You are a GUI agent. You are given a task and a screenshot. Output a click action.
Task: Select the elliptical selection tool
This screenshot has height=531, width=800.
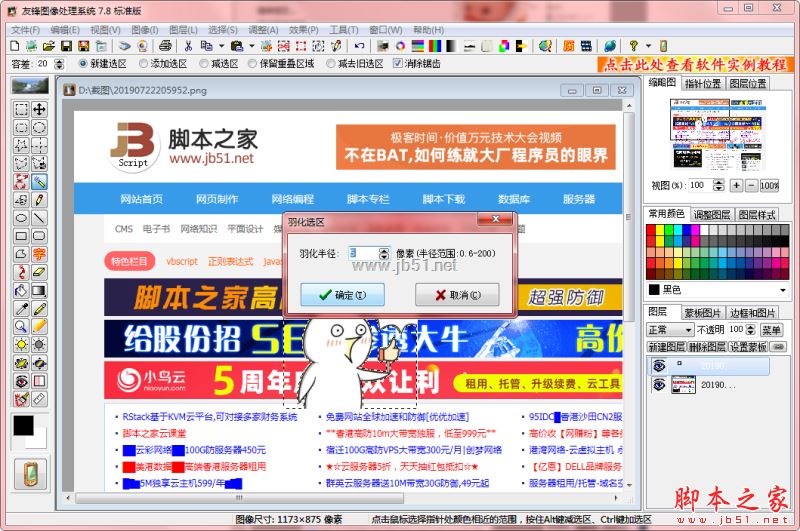pyautogui.click(x=39, y=128)
